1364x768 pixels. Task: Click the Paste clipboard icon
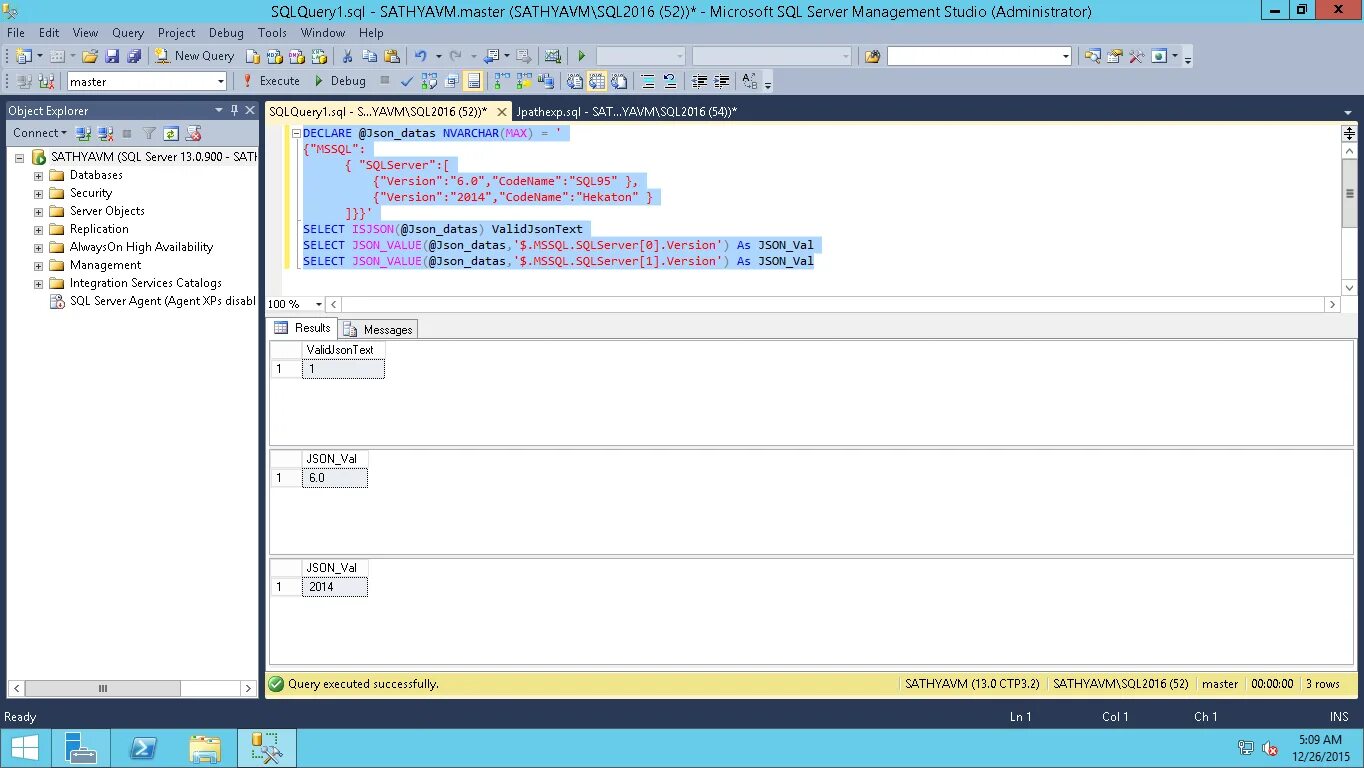(x=391, y=56)
